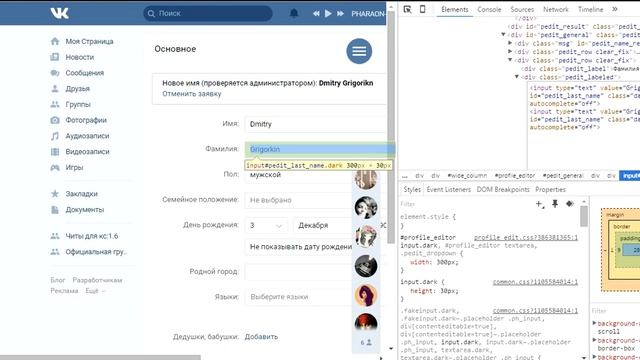This screenshot has height=360, width=640.
Task: Switch to the Console tab
Action: pyautogui.click(x=489, y=9)
